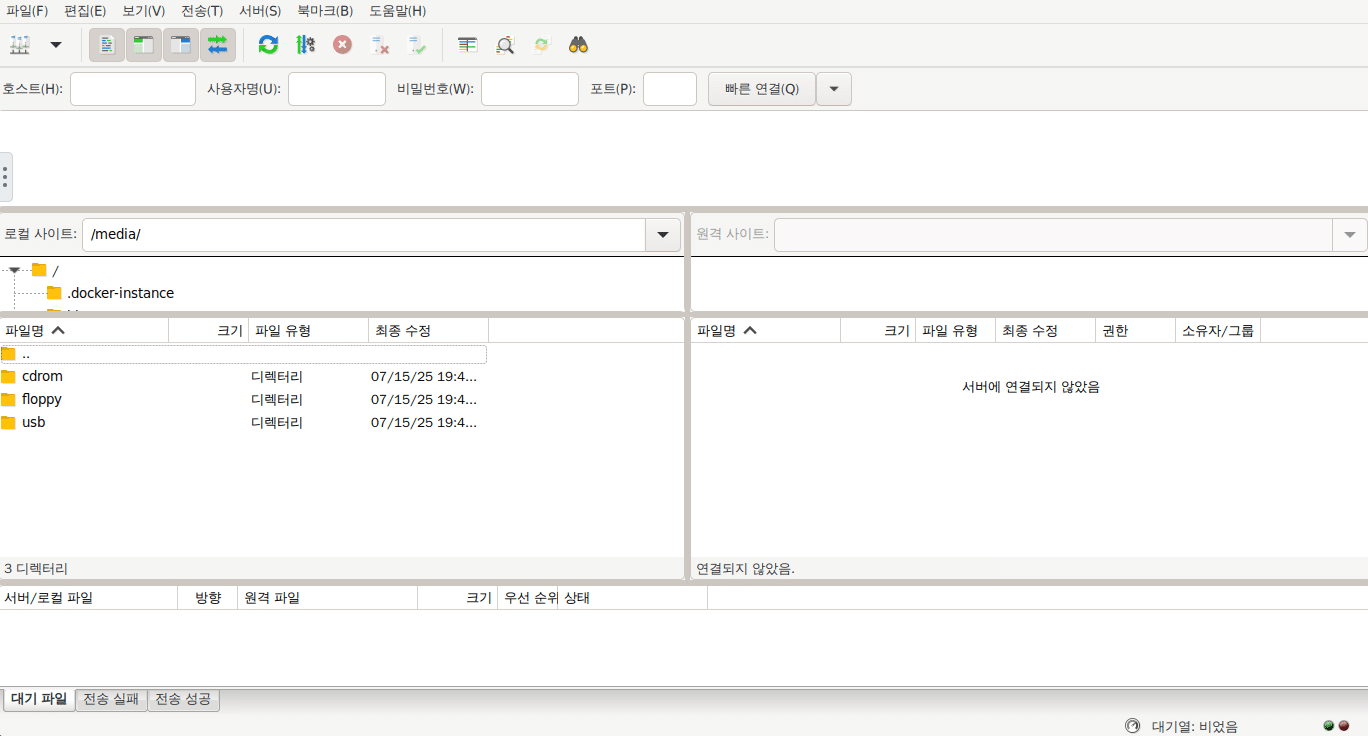Open the 서버(S) menu
1368x736 pixels.
pyautogui.click(x=260, y=11)
